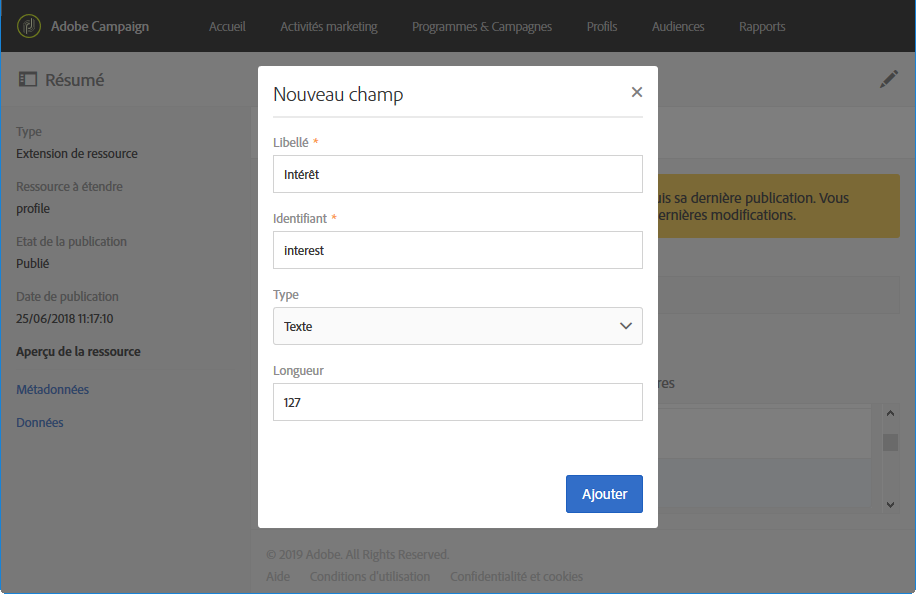Open the Accueil menu
Image resolution: width=916 pixels, height=594 pixels.
227,27
